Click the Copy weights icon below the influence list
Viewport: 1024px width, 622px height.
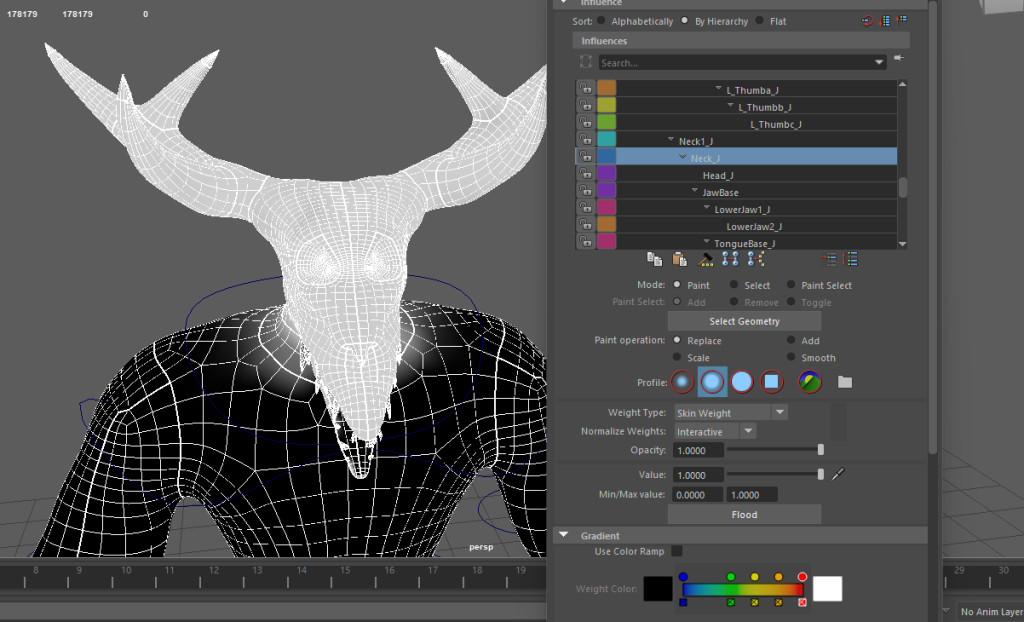tap(654, 259)
